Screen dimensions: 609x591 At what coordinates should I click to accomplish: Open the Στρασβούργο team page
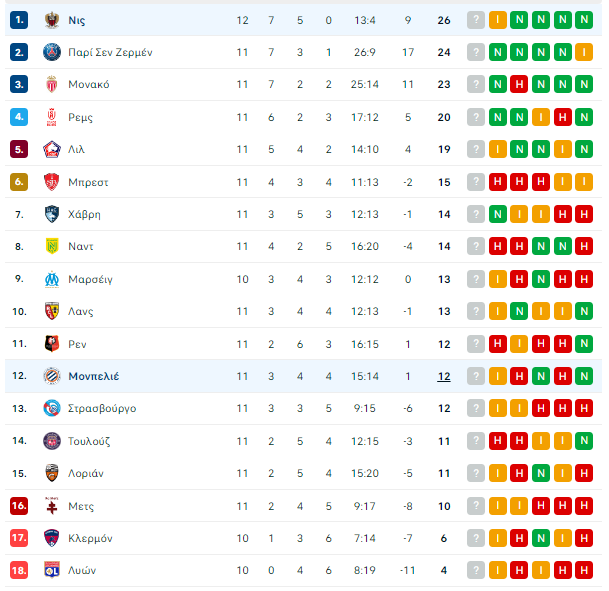102,408
